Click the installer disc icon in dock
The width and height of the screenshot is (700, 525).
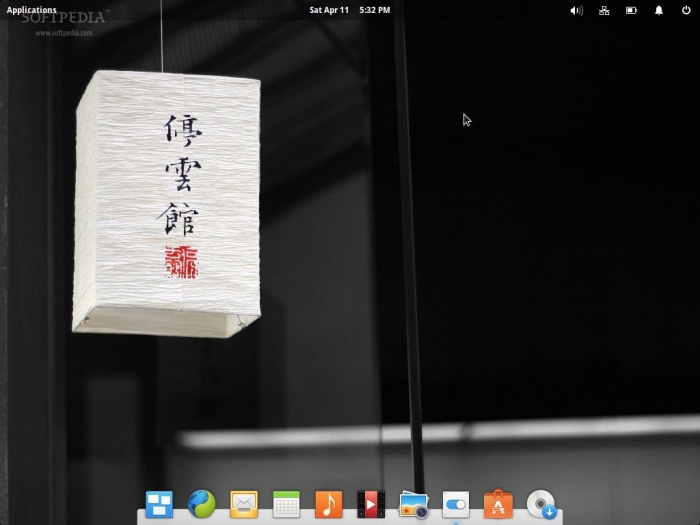click(x=541, y=504)
